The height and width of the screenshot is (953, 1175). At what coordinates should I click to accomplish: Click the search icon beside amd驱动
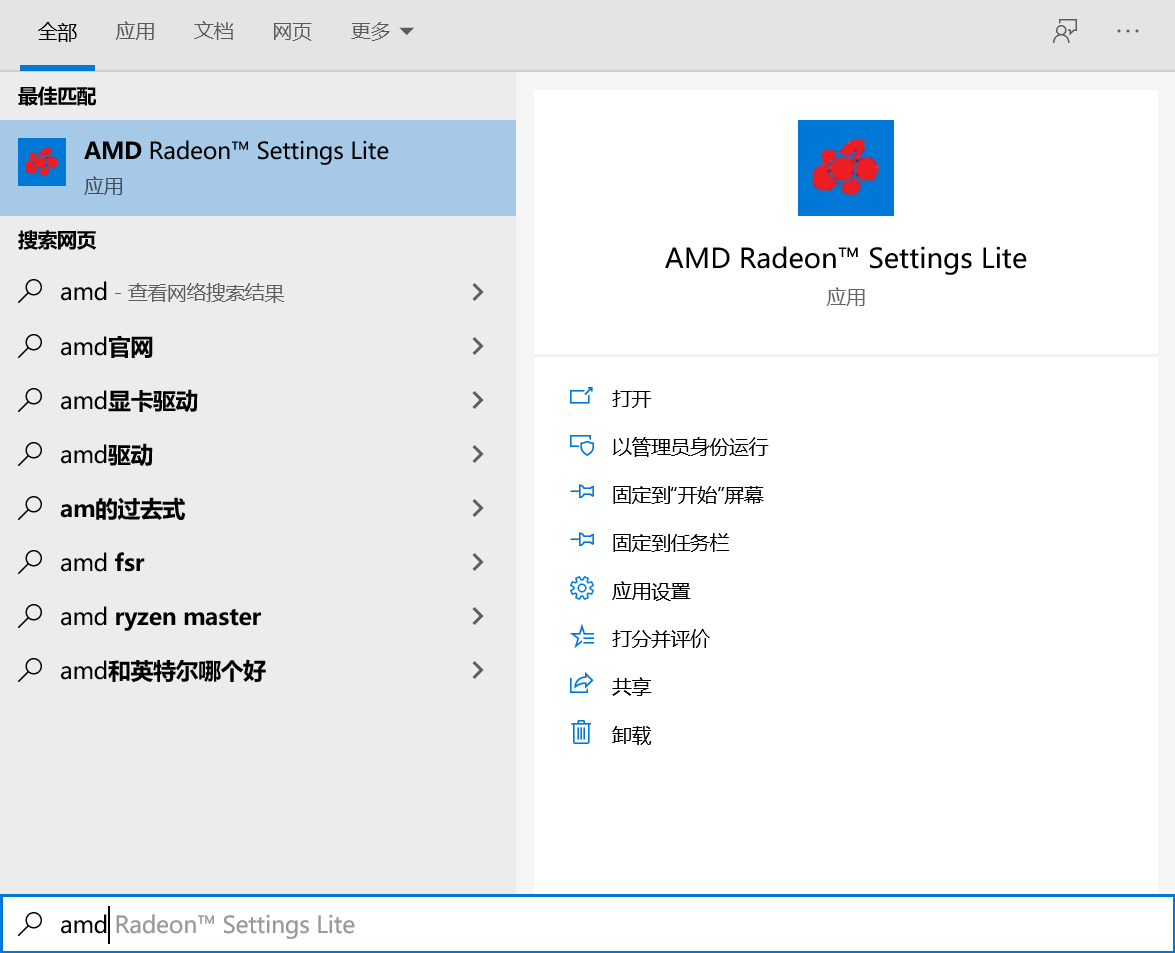30,454
